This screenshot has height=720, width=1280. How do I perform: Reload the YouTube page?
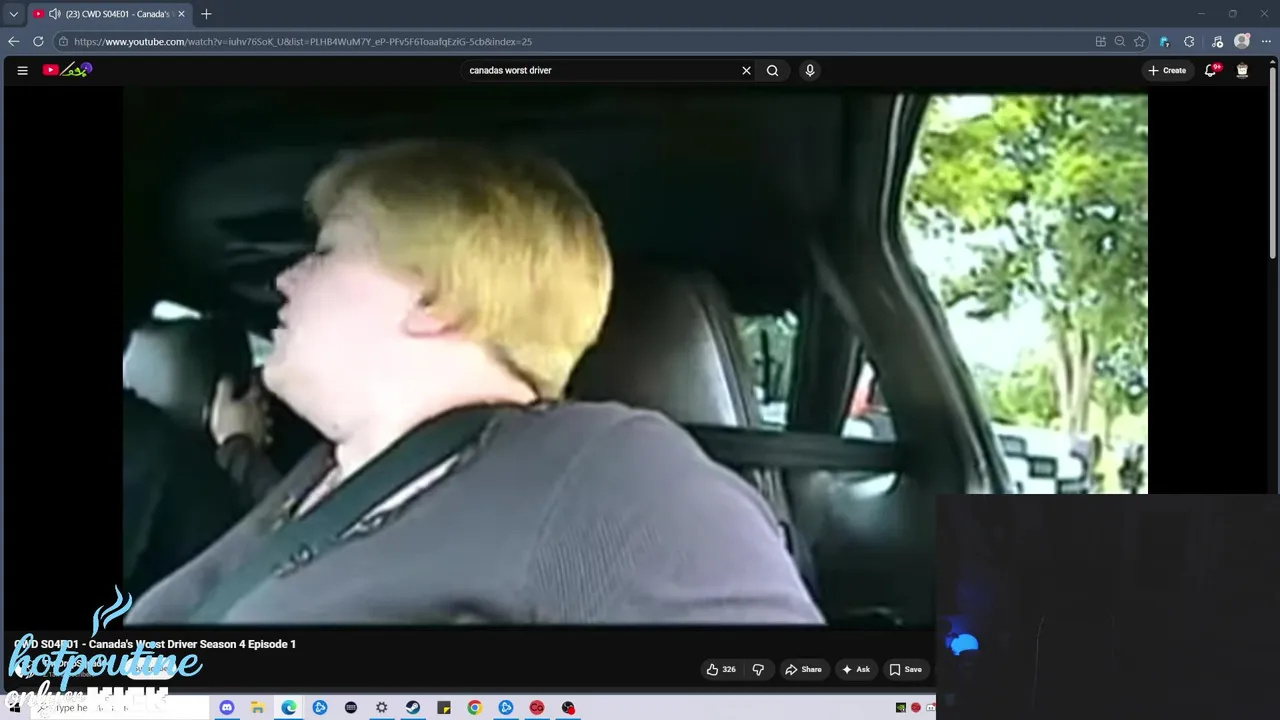pos(38,41)
